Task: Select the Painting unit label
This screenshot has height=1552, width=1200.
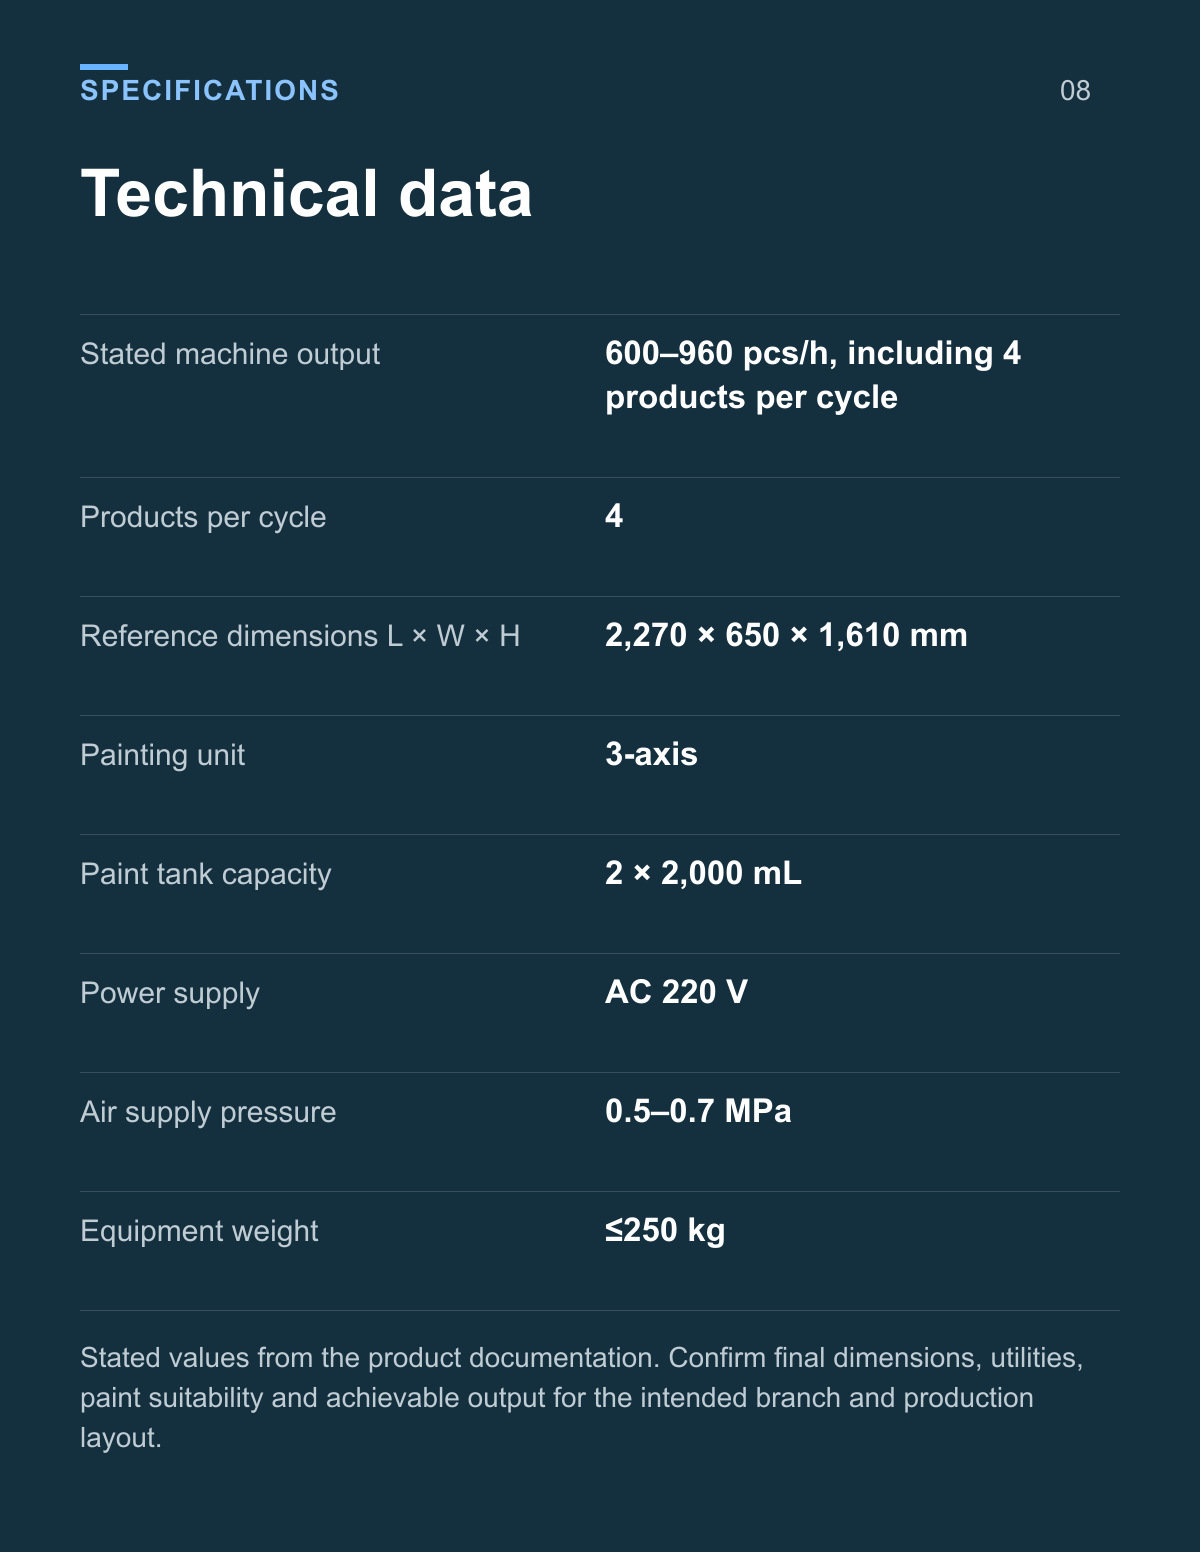Action: pyautogui.click(x=162, y=755)
